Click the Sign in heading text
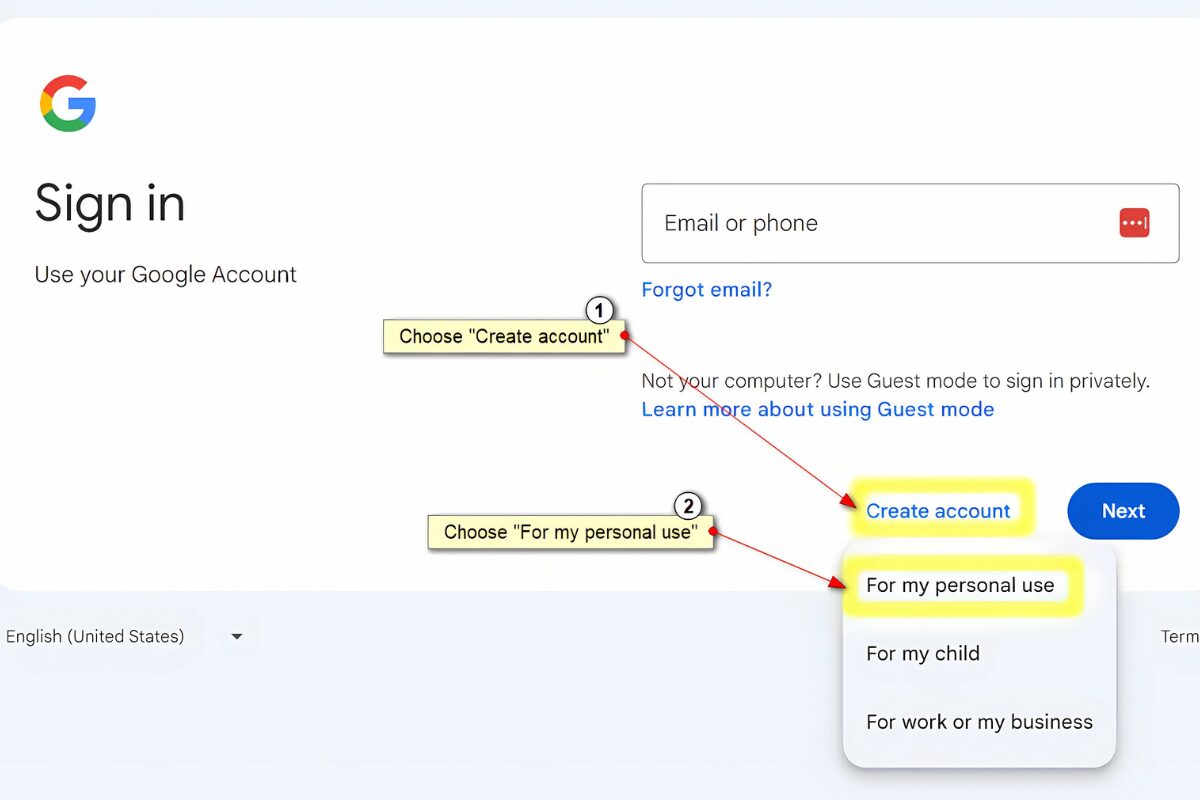 pyautogui.click(x=110, y=204)
